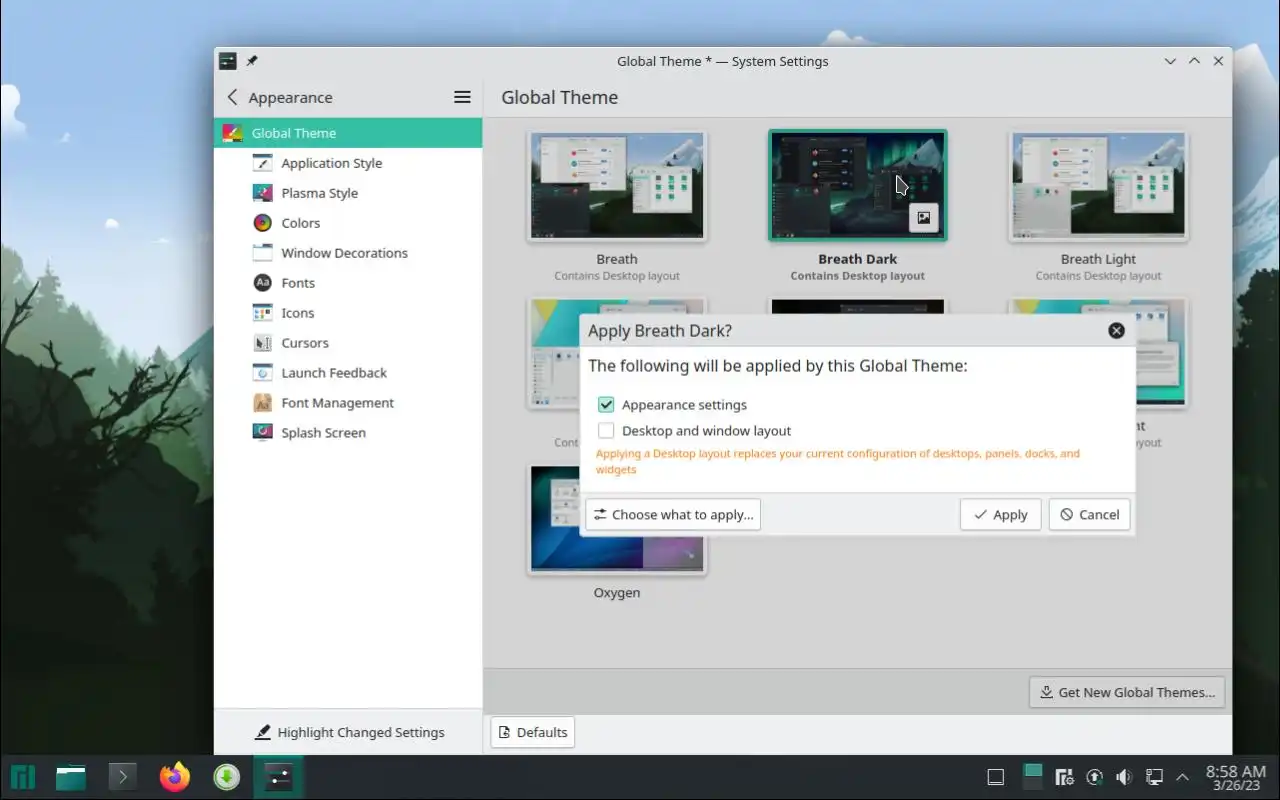Close the Apply Breath Dark dialog

point(1117,331)
